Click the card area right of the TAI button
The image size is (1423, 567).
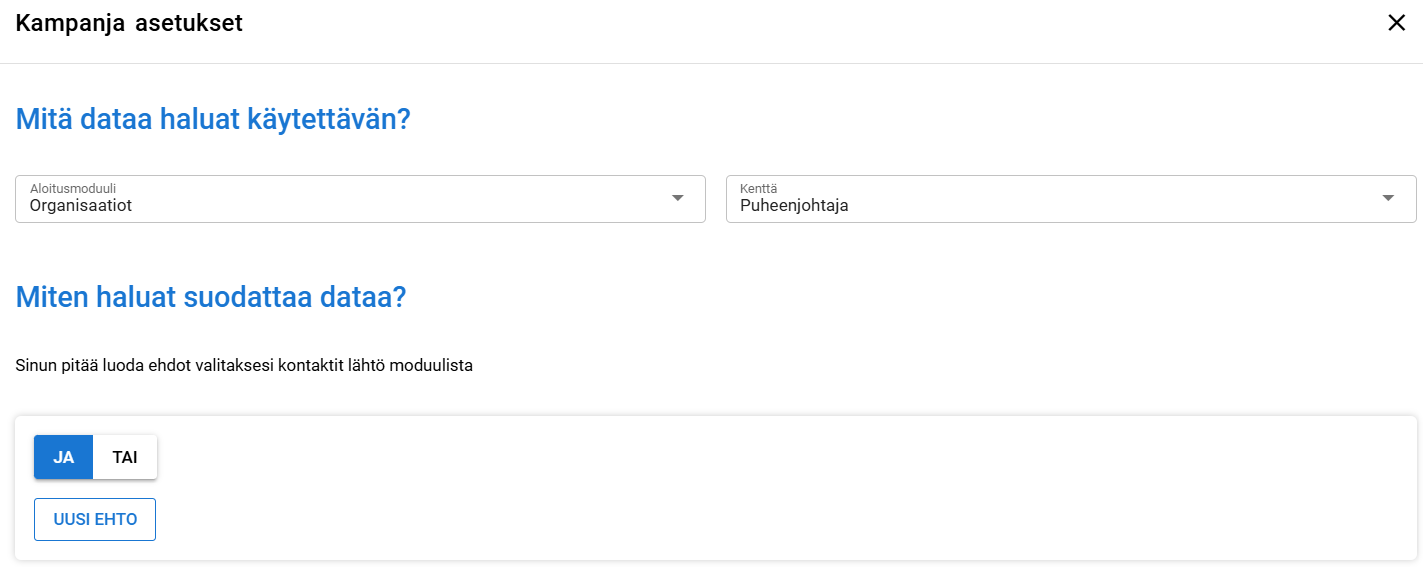(x=600, y=457)
